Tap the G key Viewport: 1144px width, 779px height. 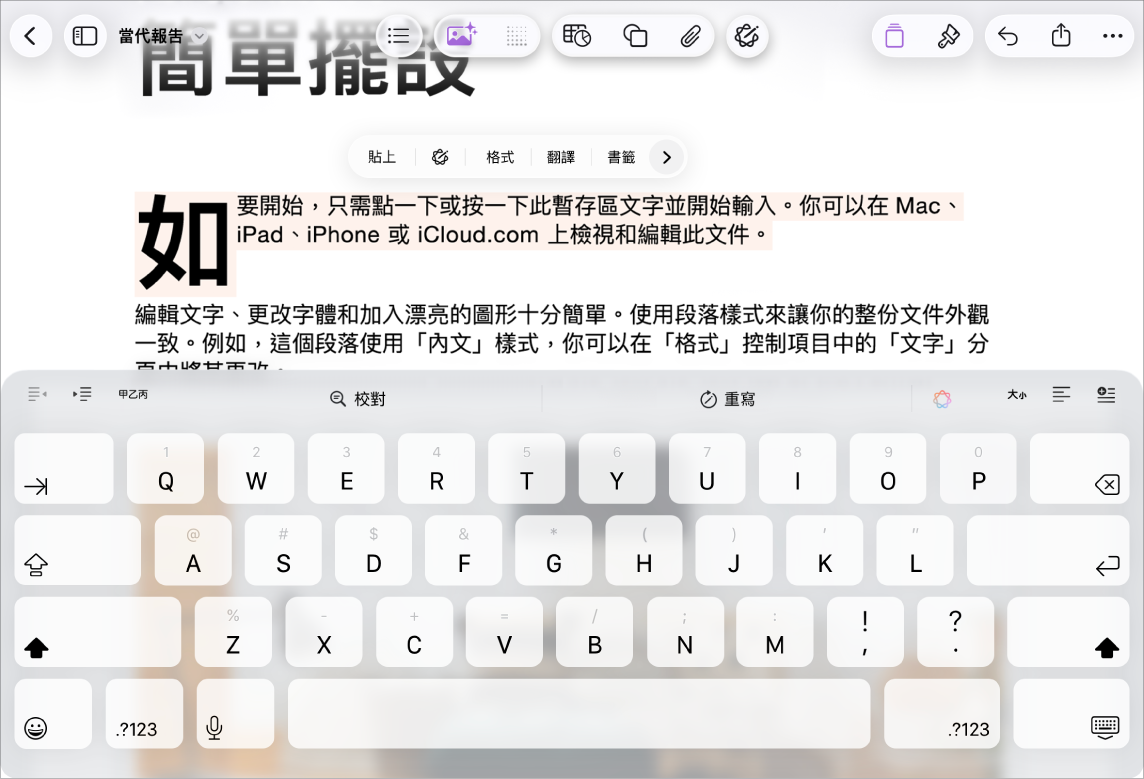tap(554, 551)
